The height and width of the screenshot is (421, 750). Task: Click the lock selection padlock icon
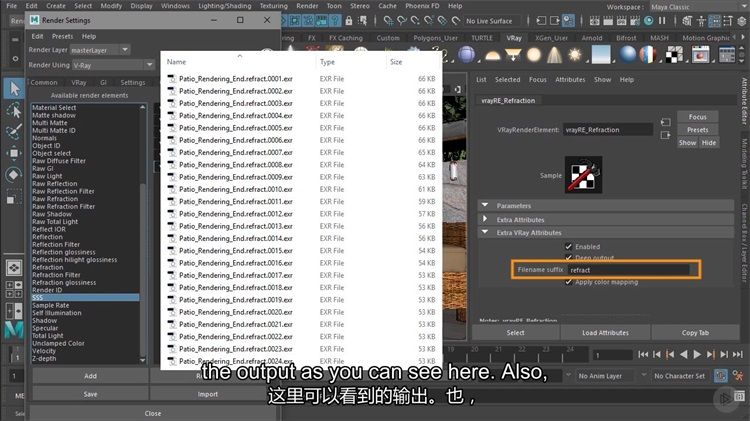349,21
